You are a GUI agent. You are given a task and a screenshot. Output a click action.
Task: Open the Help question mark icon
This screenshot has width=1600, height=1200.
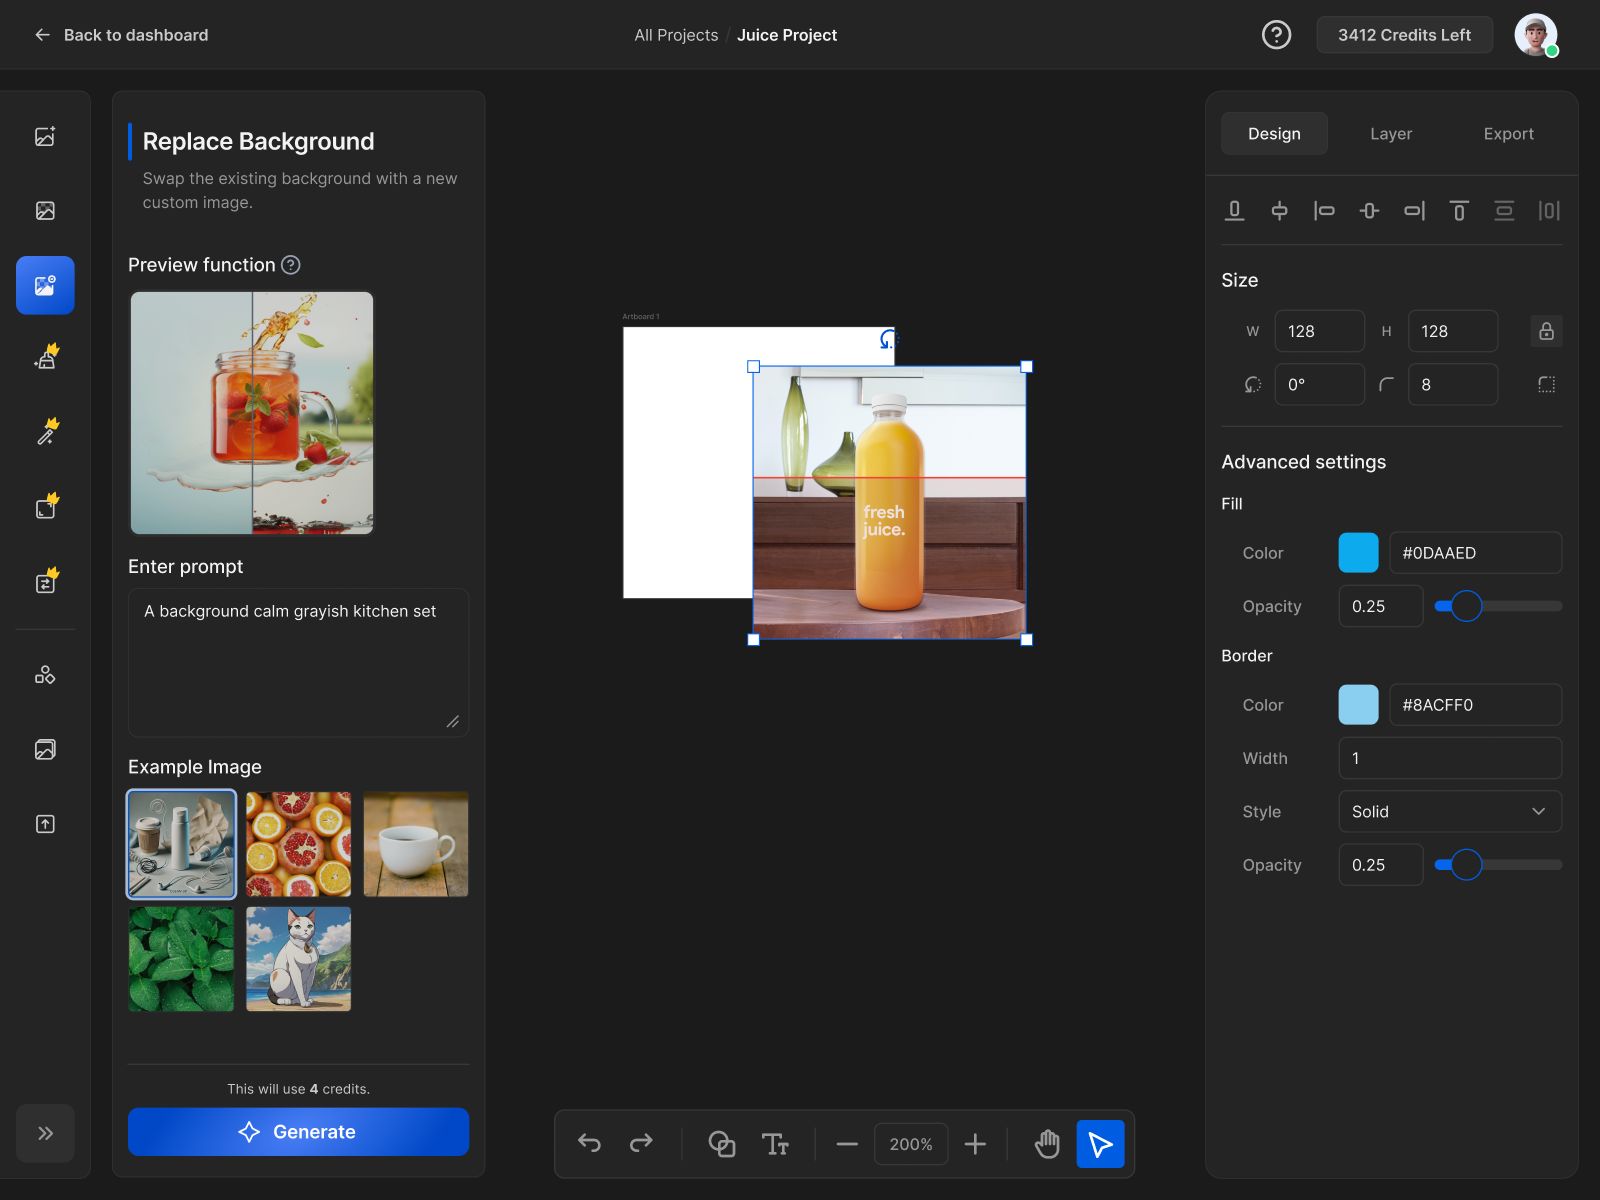point(1276,34)
